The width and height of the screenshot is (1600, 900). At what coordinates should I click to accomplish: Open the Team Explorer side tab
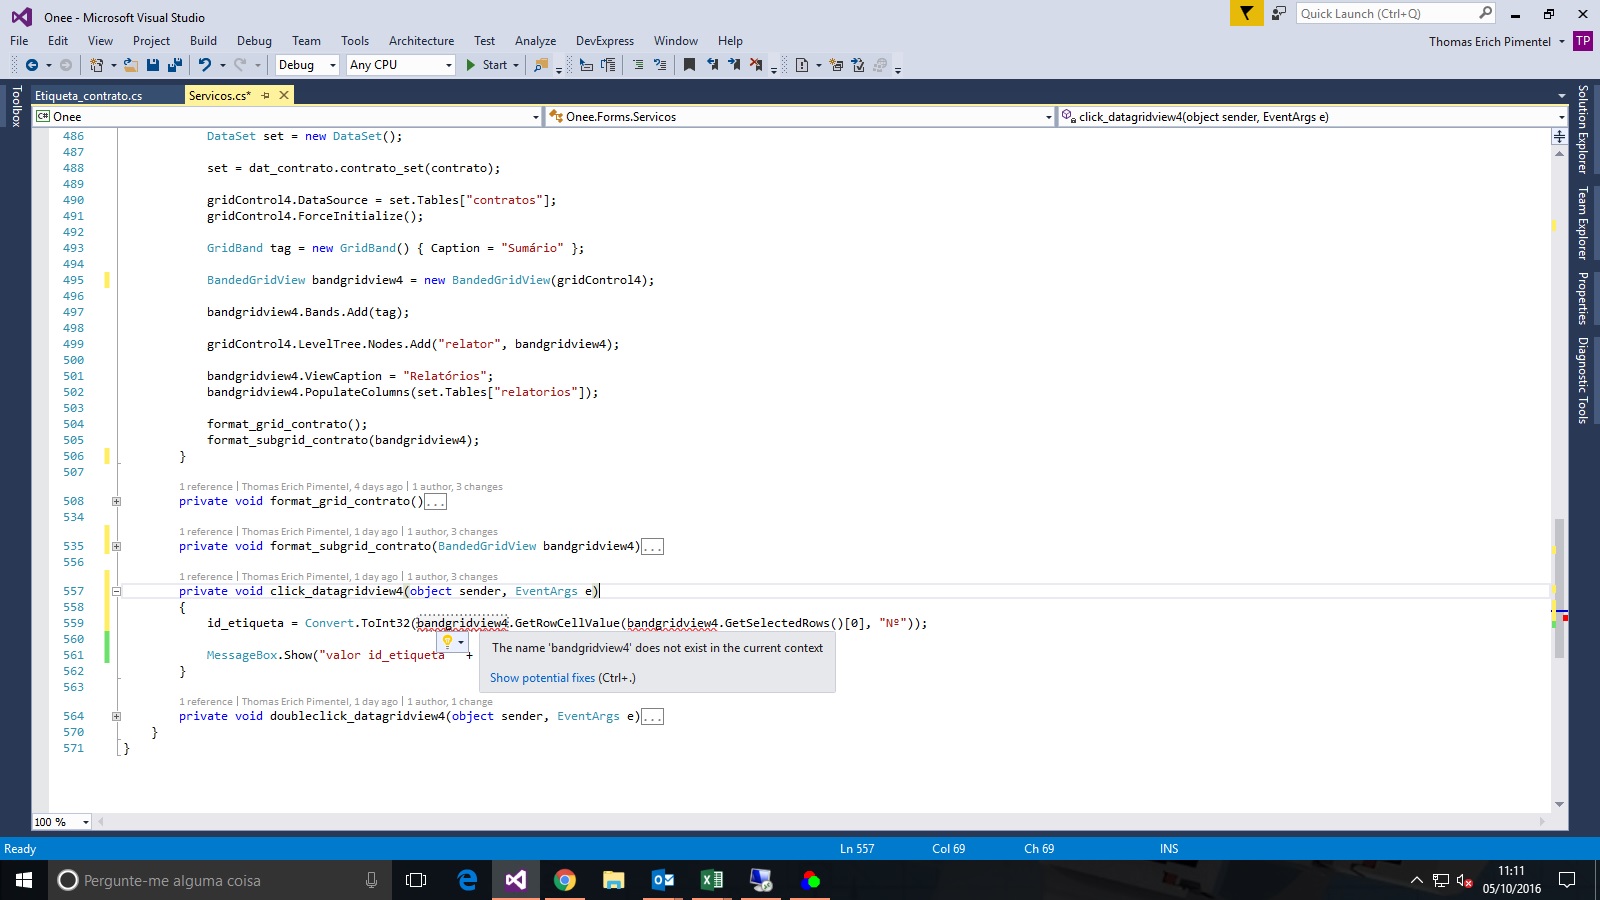[x=1583, y=223]
